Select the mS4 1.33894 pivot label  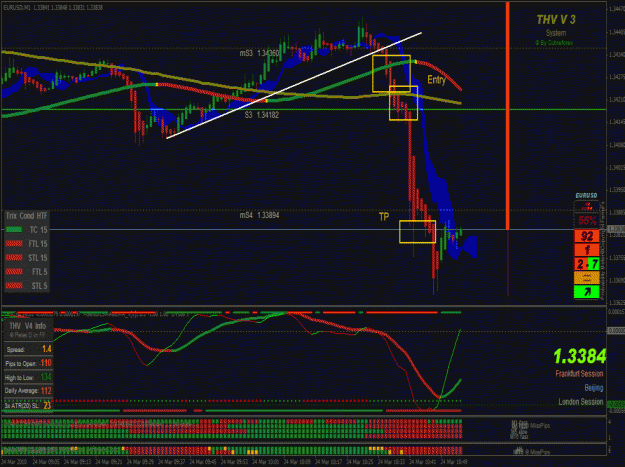click(259, 216)
